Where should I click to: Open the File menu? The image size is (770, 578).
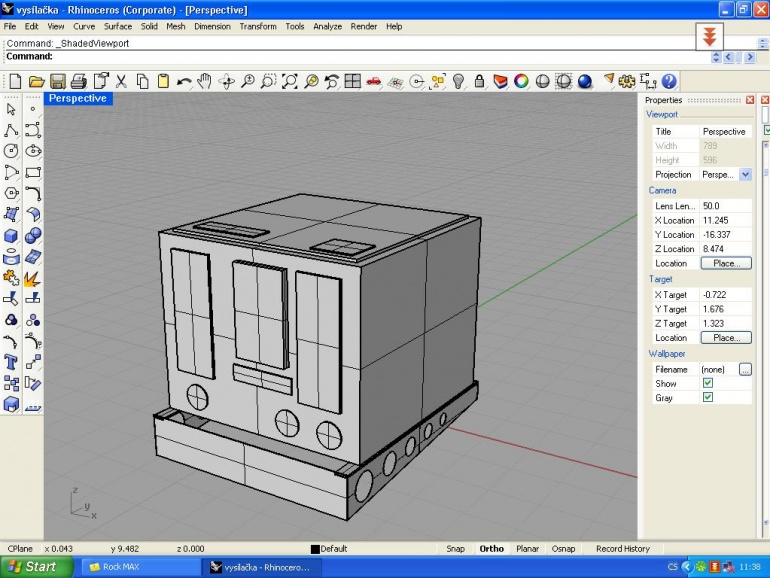click(10, 27)
